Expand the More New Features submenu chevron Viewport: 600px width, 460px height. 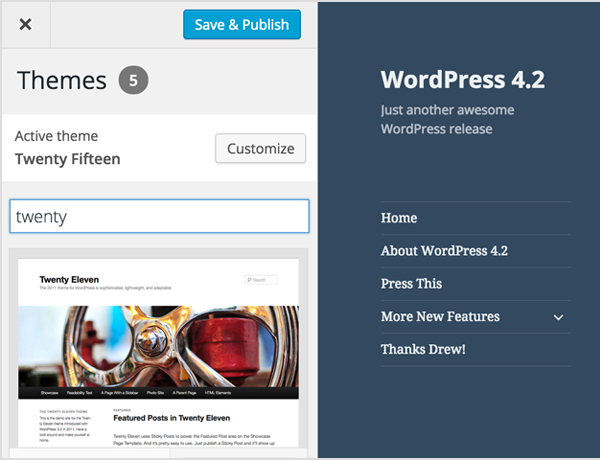tap(558, 318)
